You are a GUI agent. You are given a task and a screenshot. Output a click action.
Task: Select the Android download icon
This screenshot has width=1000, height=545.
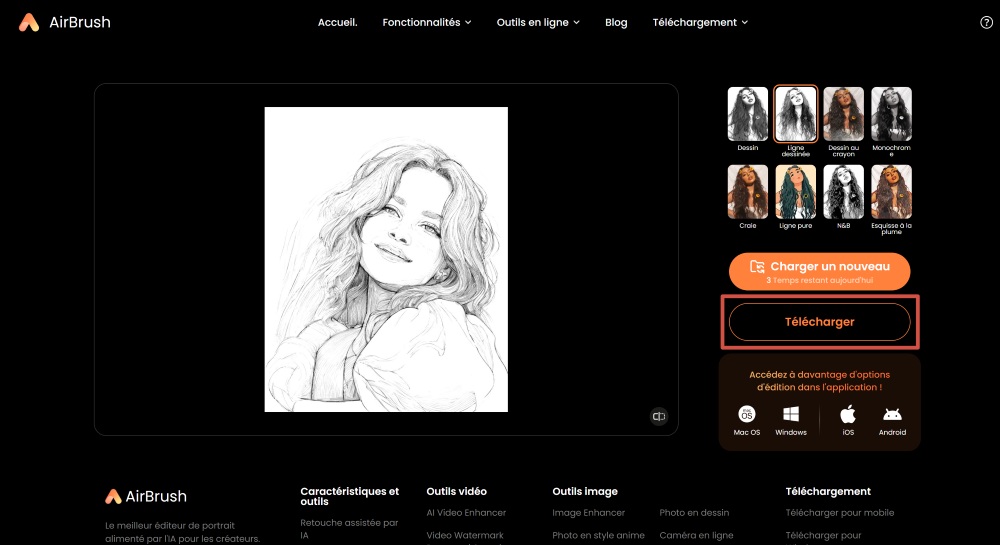(892, 414)
